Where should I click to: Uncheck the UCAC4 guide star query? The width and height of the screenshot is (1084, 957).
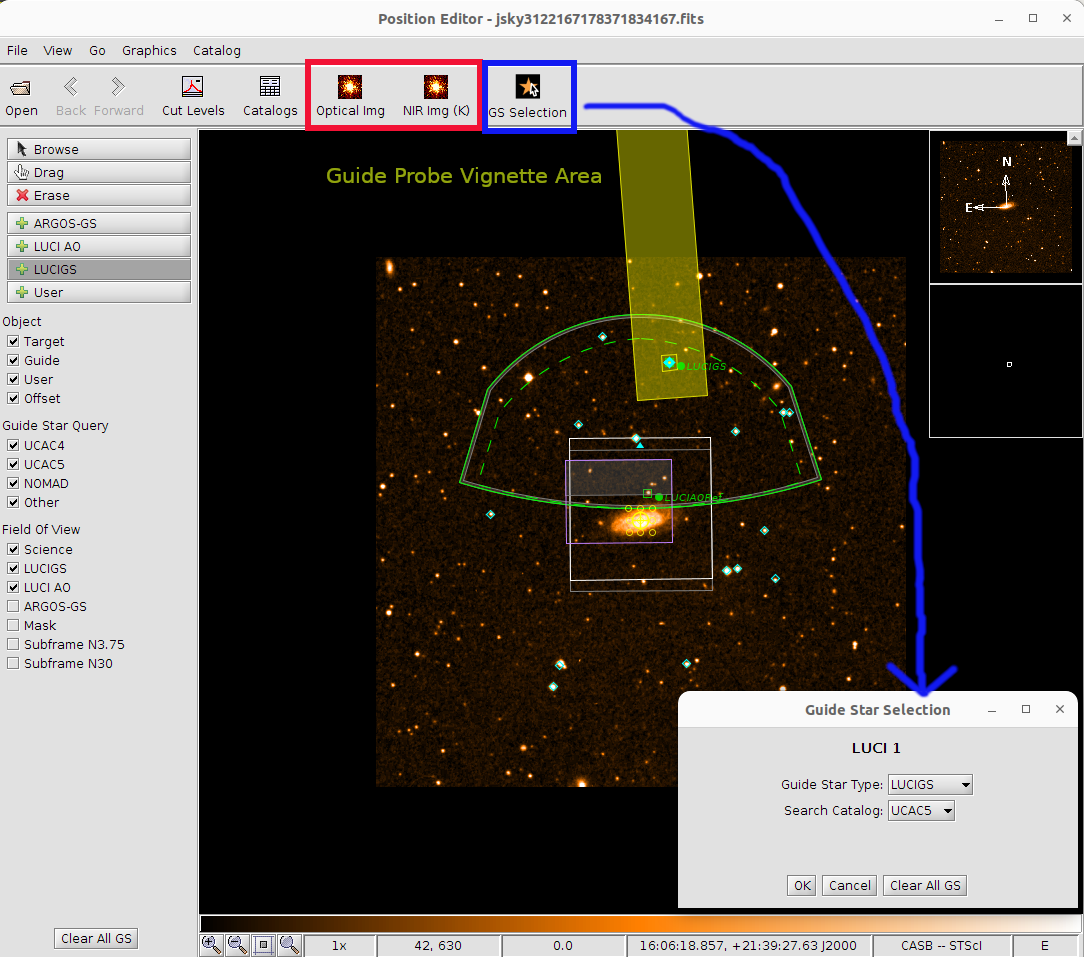[x=13, y=445]
